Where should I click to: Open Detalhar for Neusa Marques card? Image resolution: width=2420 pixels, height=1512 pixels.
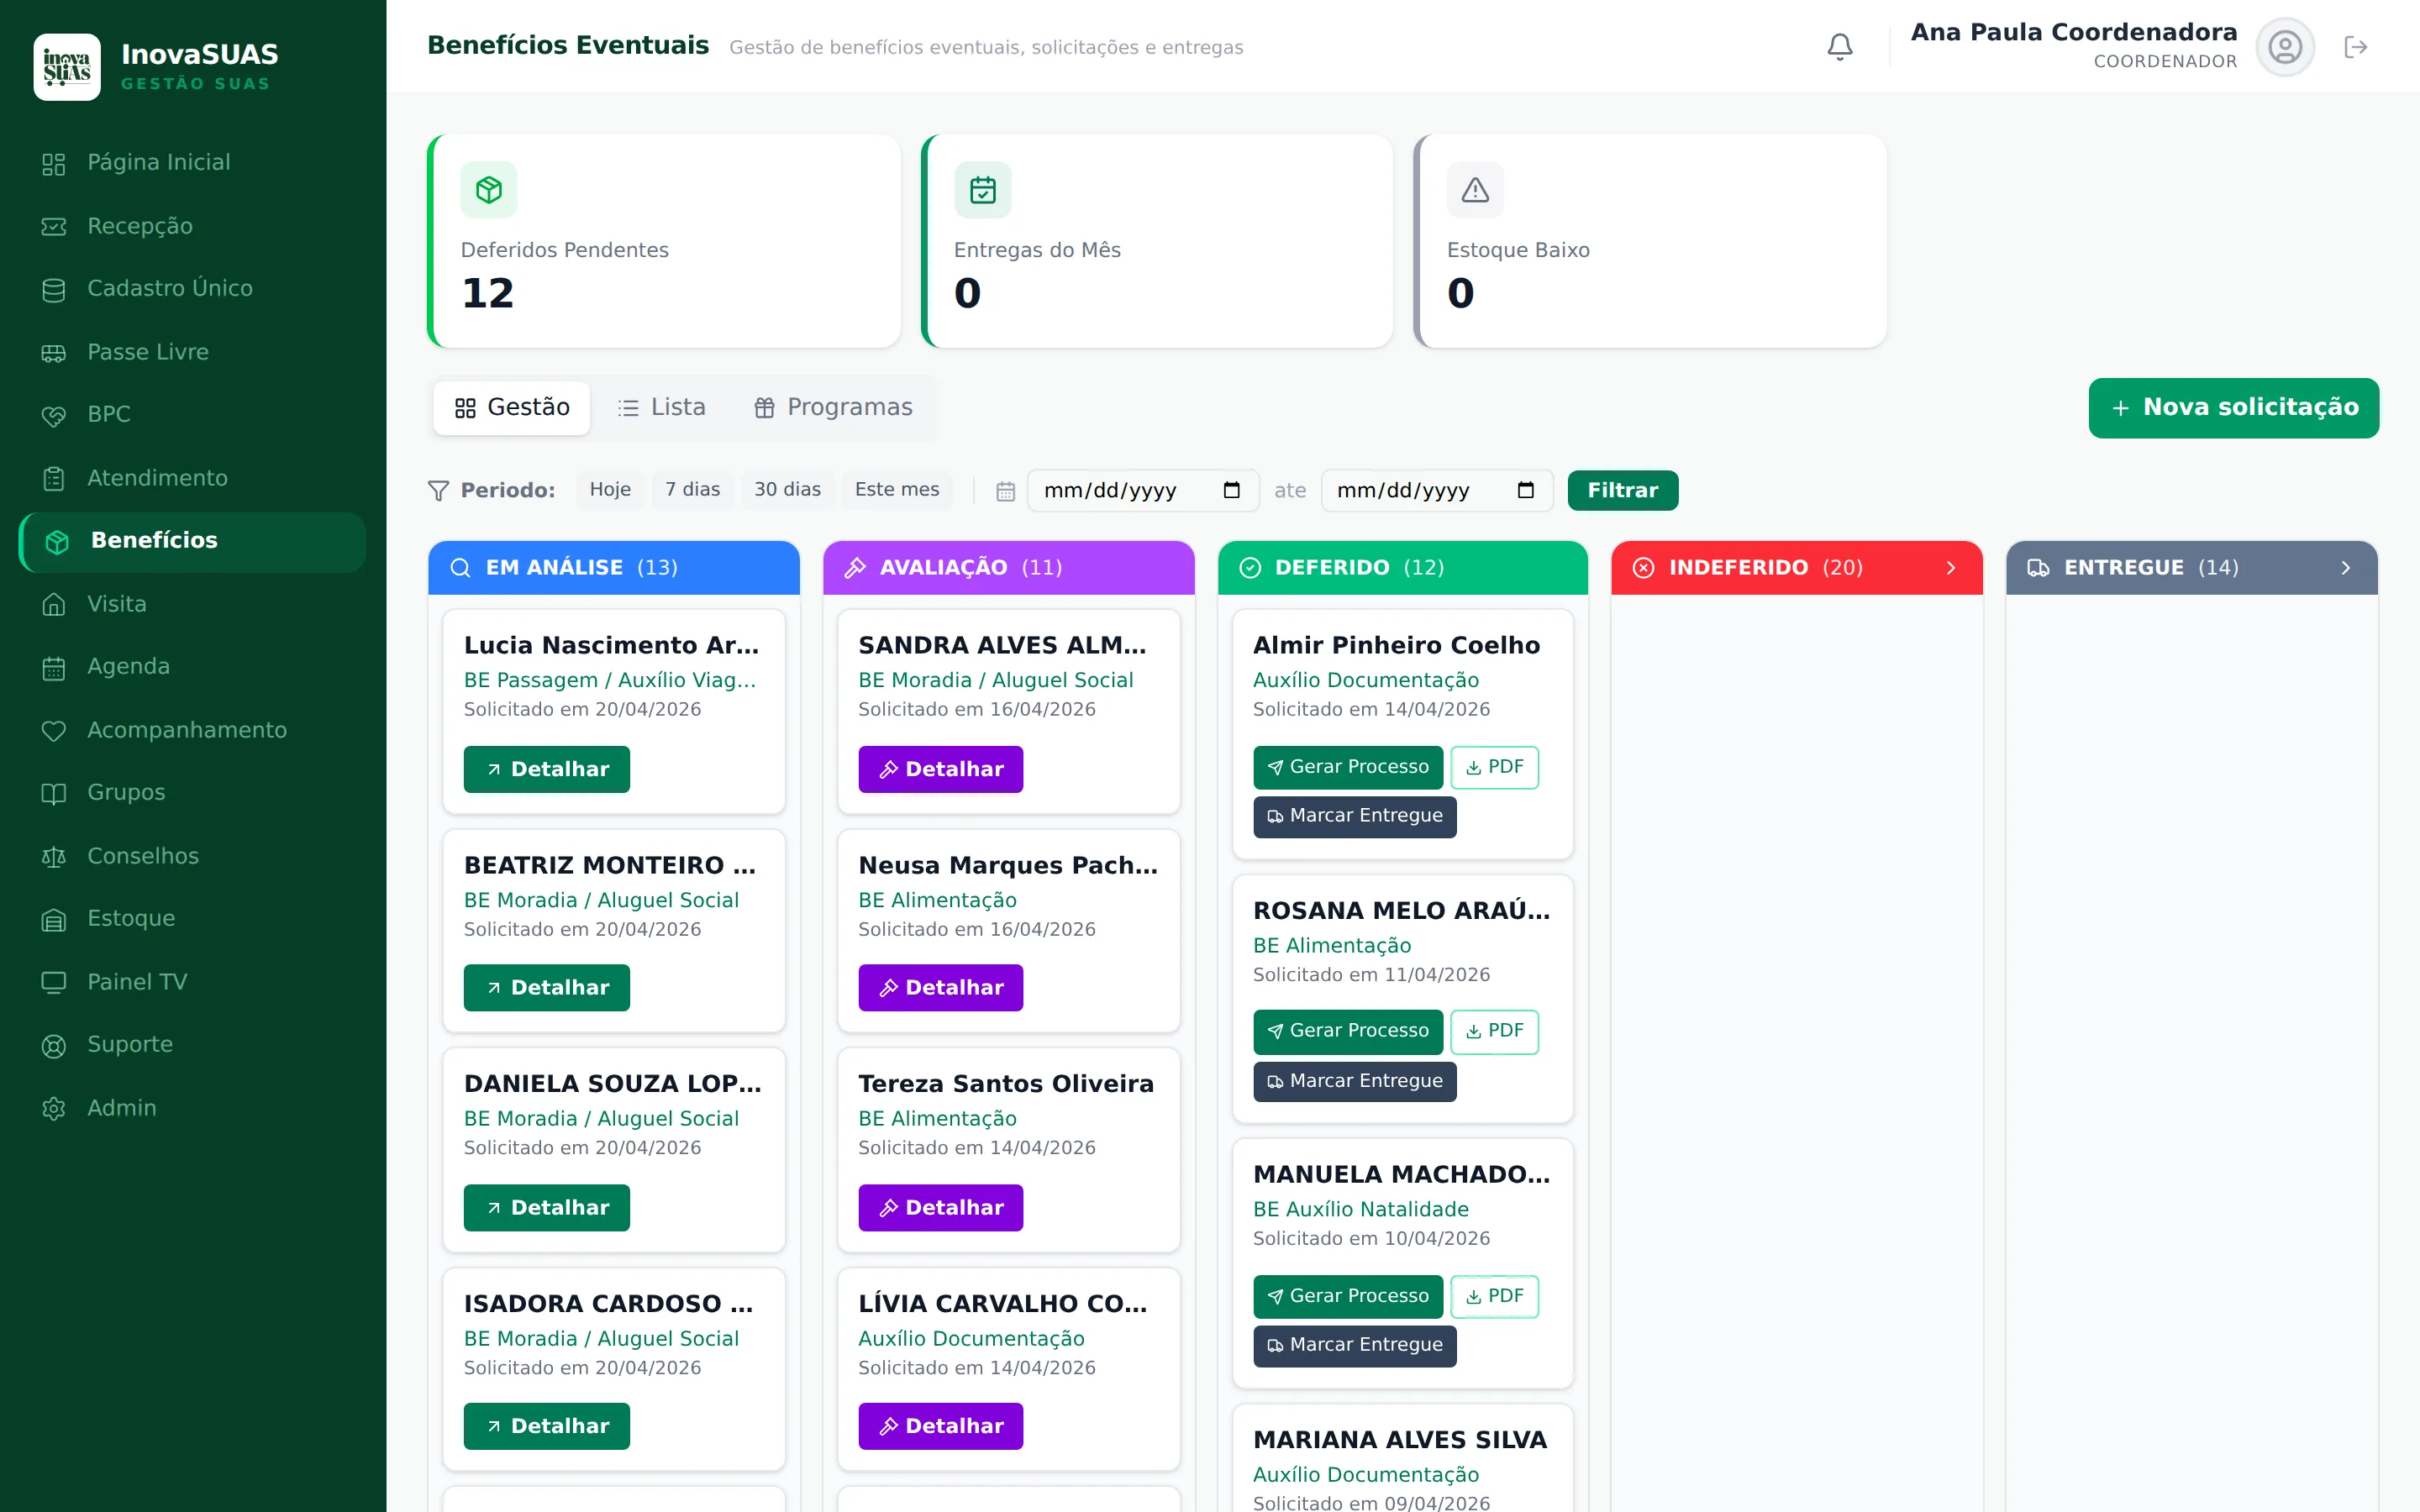[941, 988]
